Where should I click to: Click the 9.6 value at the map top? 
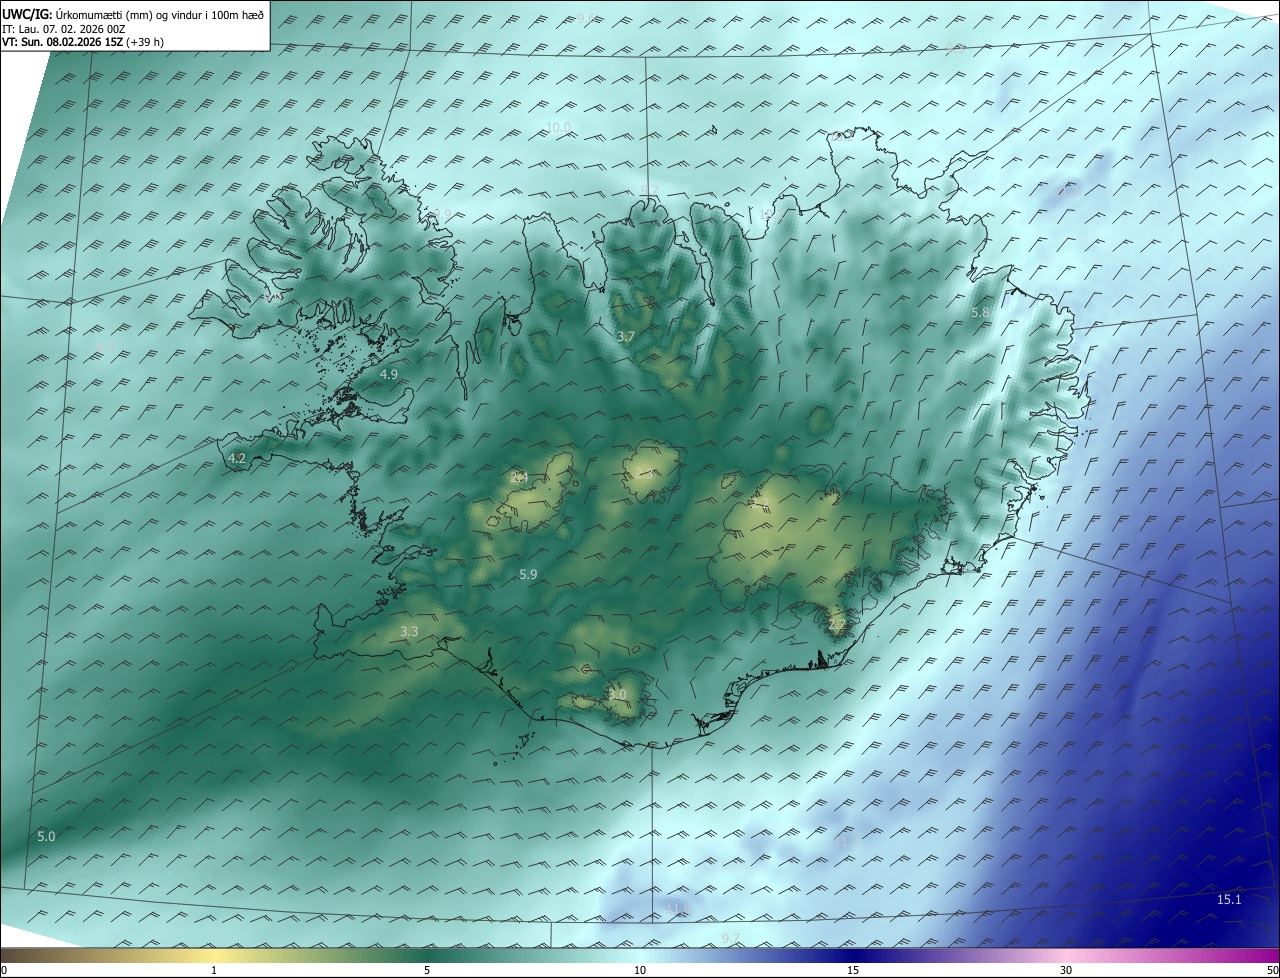(586, 18)
